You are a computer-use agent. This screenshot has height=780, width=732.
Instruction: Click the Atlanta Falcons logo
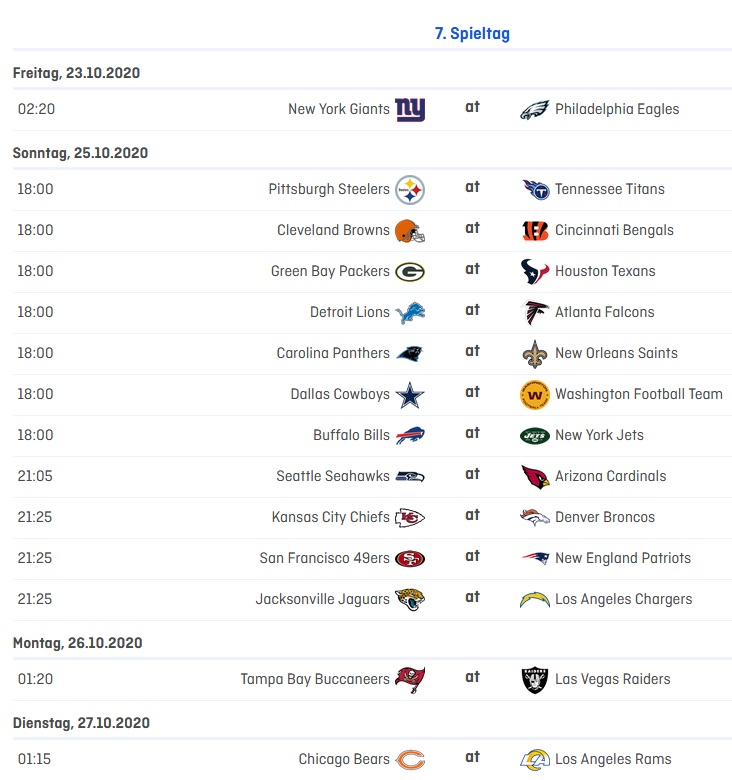[x=535, y=313]
